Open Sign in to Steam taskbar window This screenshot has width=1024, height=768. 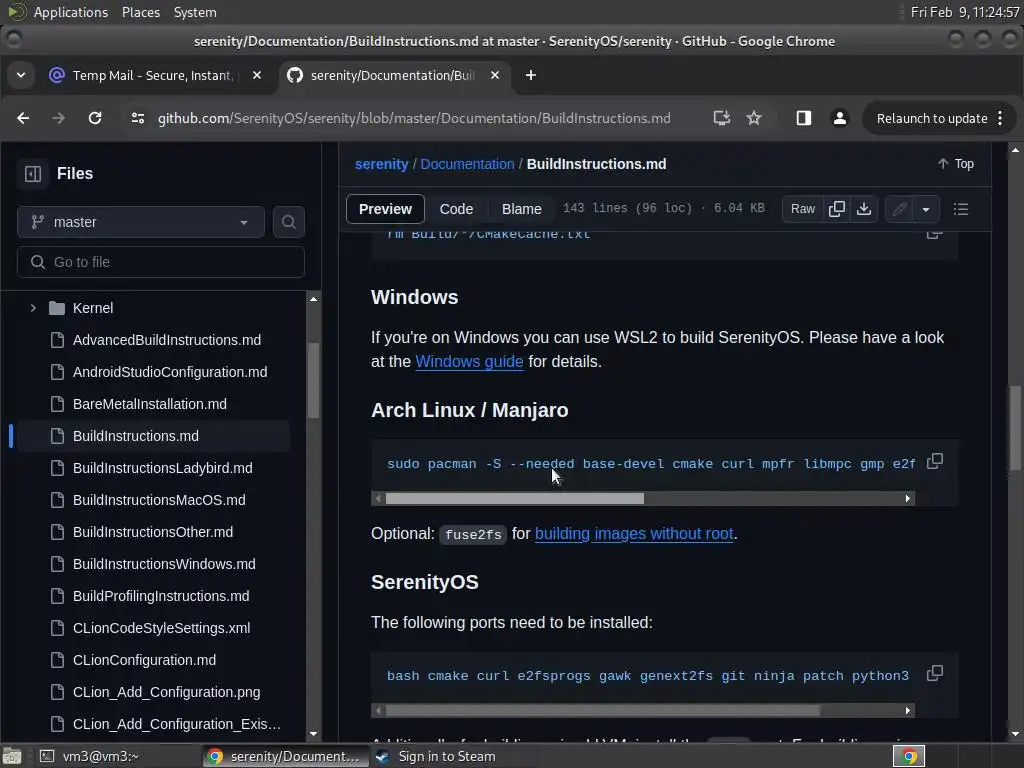pyautogui.click(x=447, y=756)
